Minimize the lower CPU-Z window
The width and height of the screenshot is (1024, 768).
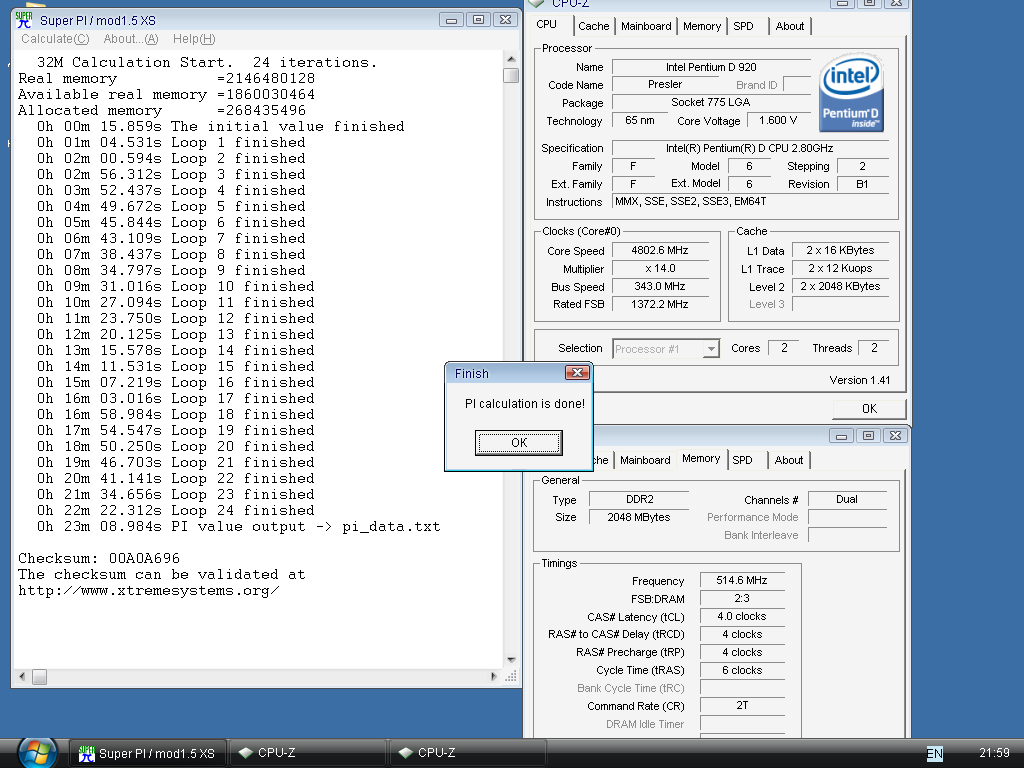pos(841,436)
